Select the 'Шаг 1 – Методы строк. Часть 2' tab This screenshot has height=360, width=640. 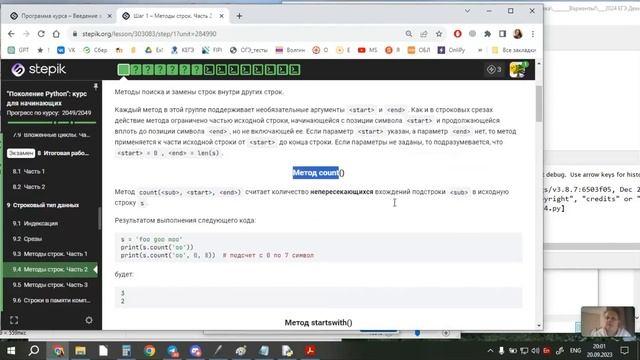click(172, 16)
